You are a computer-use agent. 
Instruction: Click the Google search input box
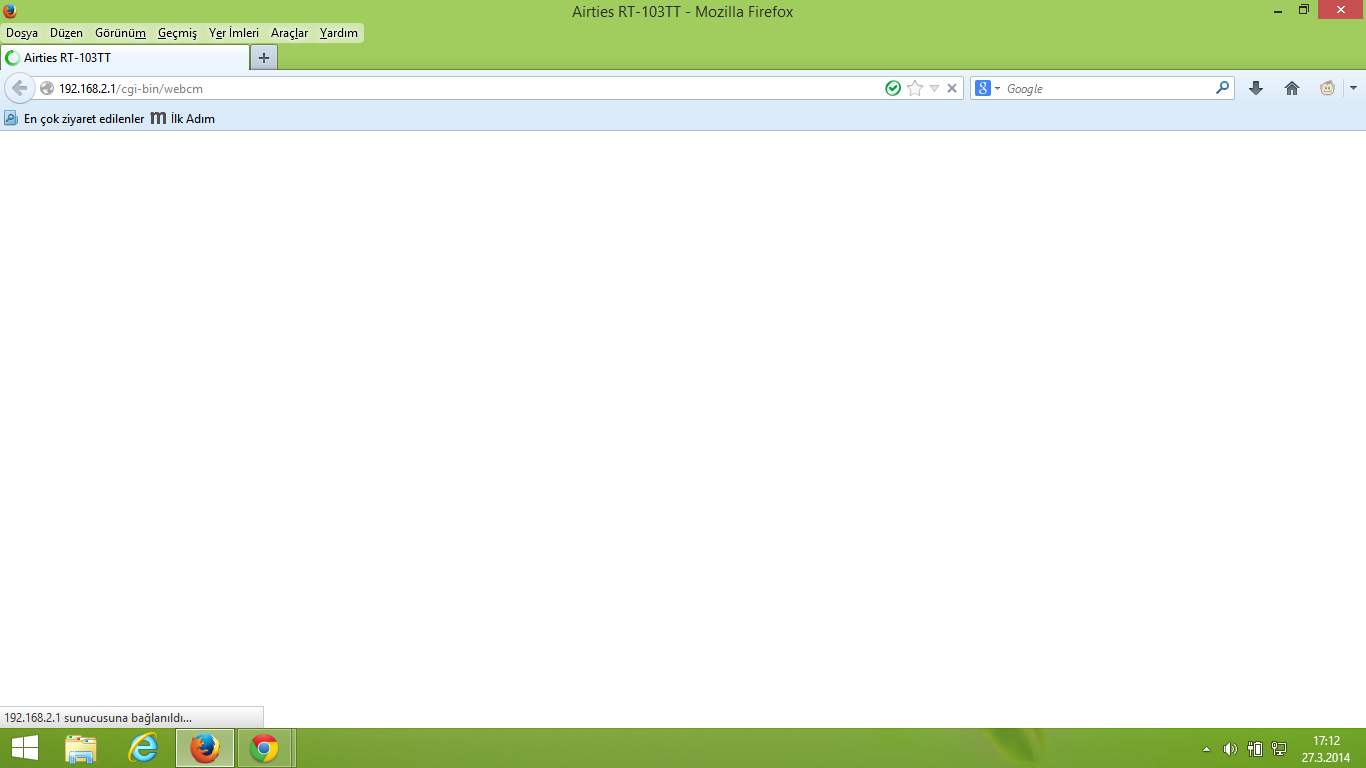(x=1108, y=88)
